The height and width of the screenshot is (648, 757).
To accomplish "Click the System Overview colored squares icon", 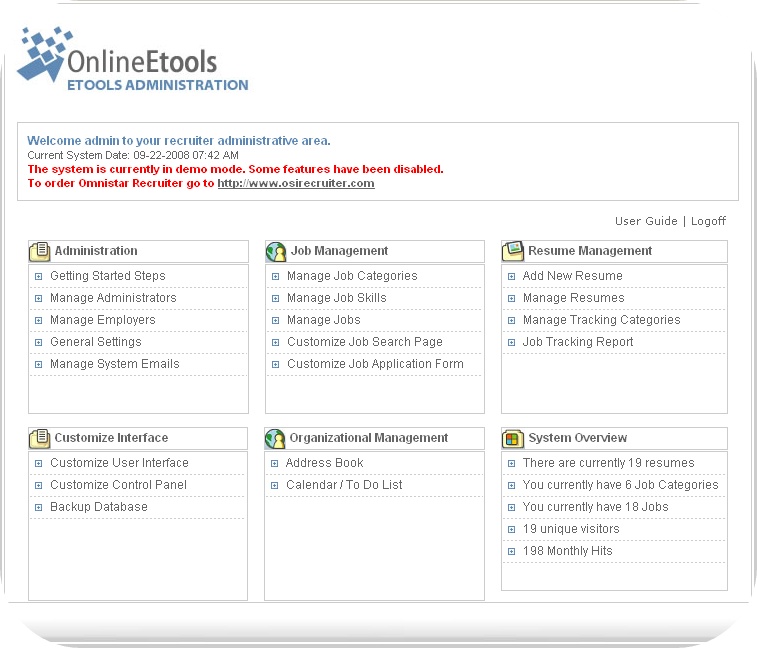I will (513, 438).
